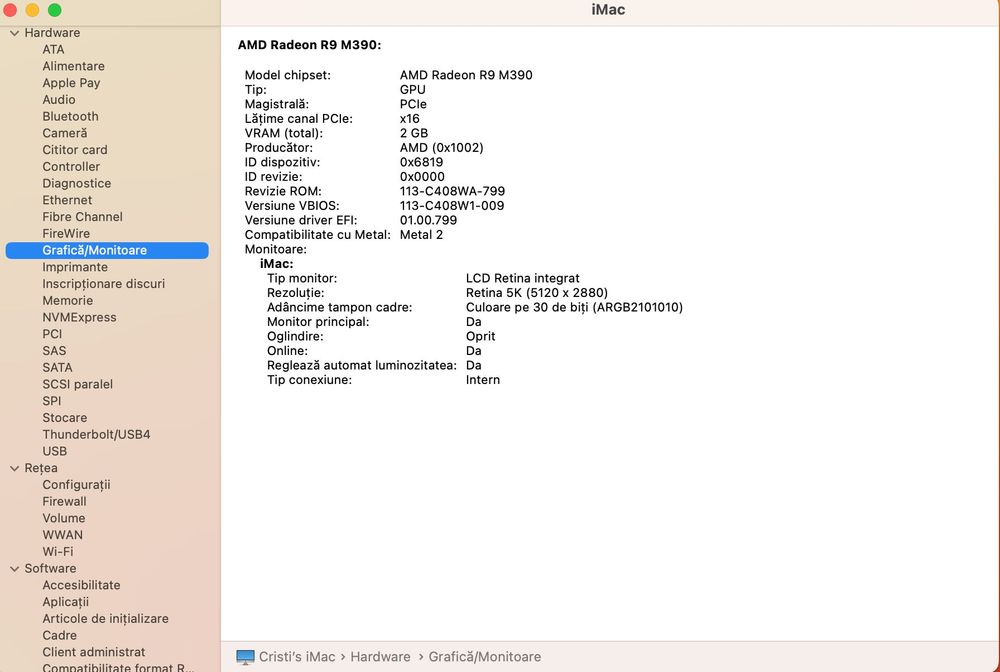This screenshot has height=672, width=1000.
Task: Select the highlighted Grafică/Monitoare sidebar item
Action: click(x=107, y=250)
